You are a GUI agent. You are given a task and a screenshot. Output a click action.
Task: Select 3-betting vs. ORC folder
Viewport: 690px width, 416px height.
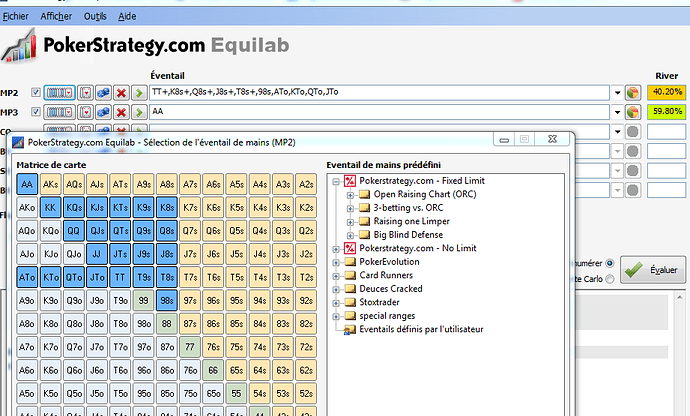[x=408, y=208]
